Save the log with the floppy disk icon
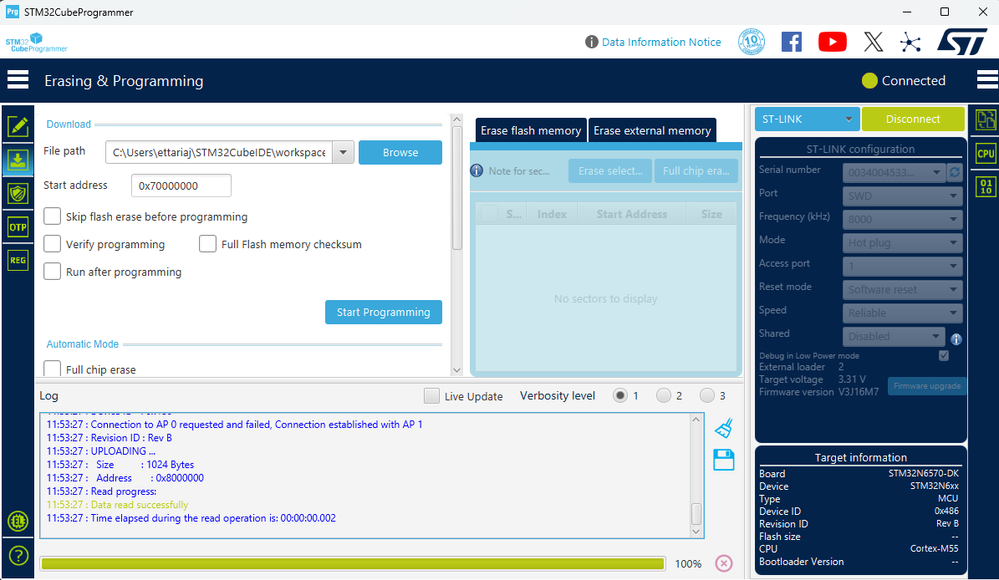The image size is (999, 580). pos(724,460)
